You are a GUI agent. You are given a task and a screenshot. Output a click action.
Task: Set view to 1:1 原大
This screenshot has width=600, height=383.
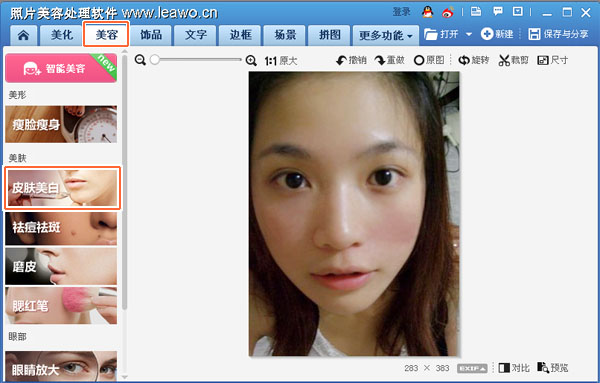[x=281, y=60]
